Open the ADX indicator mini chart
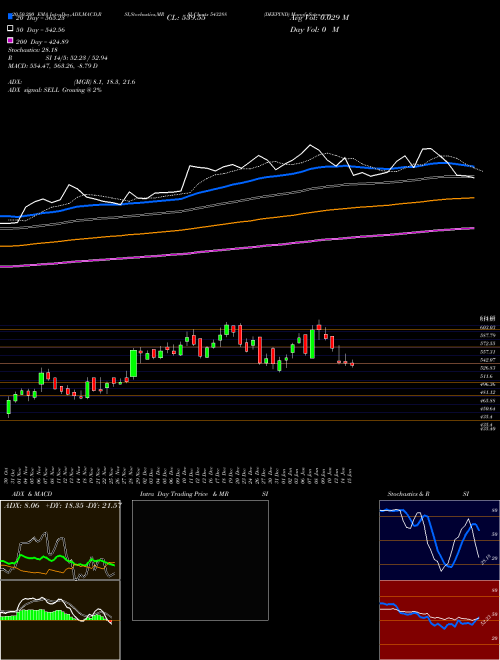The width and height of the screenshot is (500, 660). (x=60, y=540)
